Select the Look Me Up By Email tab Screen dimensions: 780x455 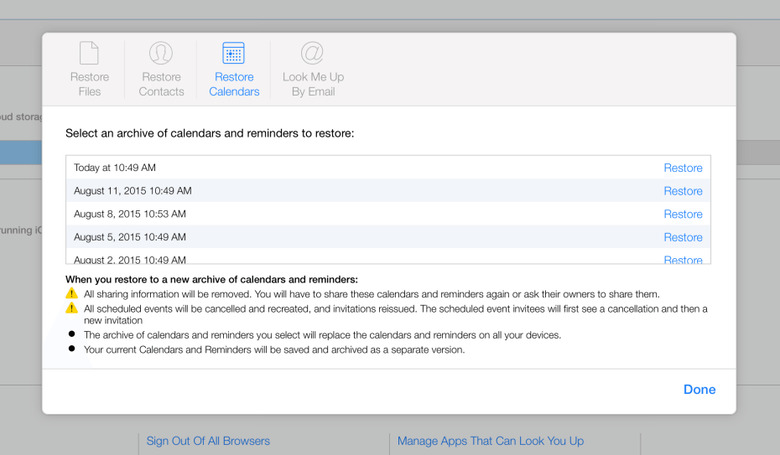tap(312, 84)
